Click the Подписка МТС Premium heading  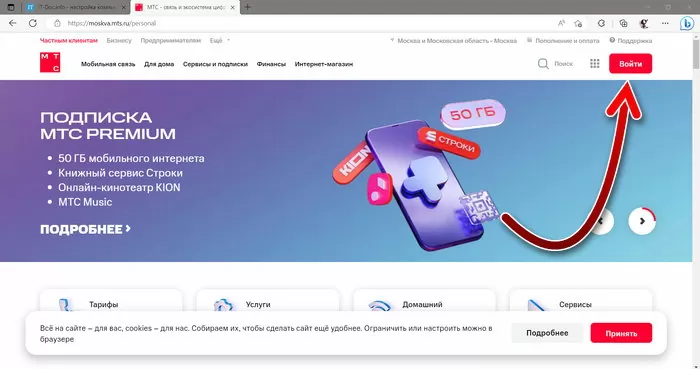(108, 126)
